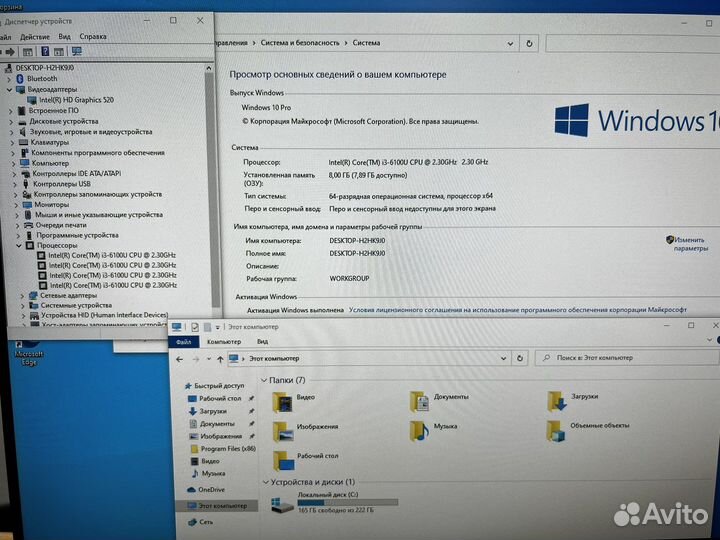Collapse the Папки (7) group
This screenshot has height=540, width=720.
(x=264, y=381)
